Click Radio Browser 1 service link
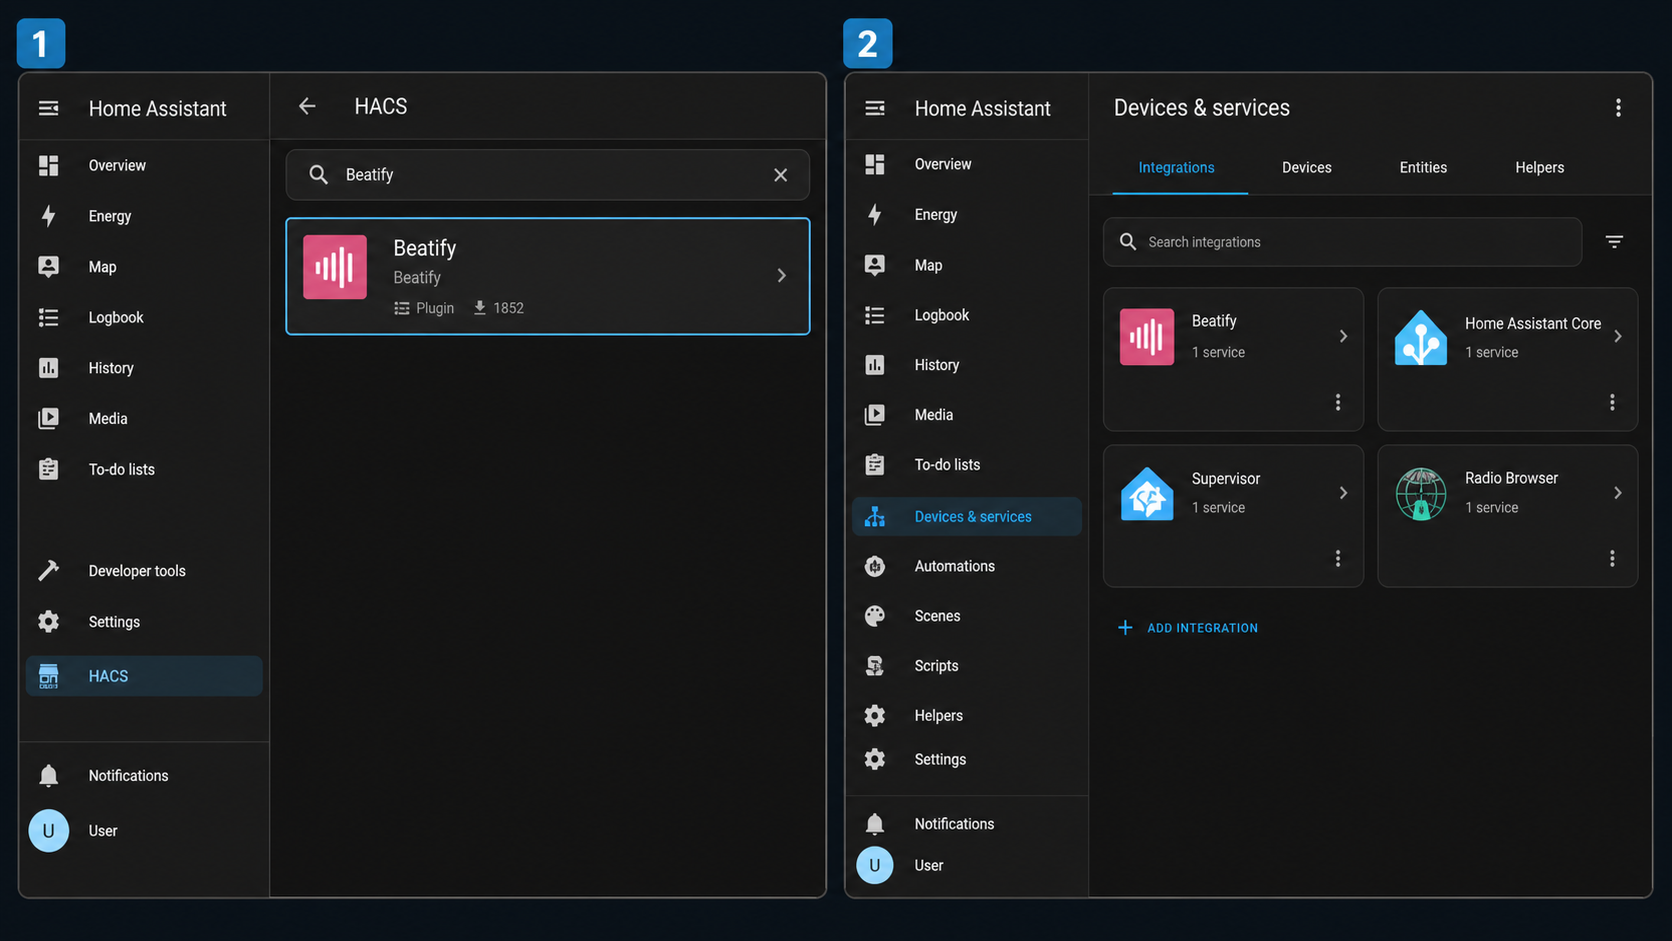The image size is (1672, 941). 1491,508
